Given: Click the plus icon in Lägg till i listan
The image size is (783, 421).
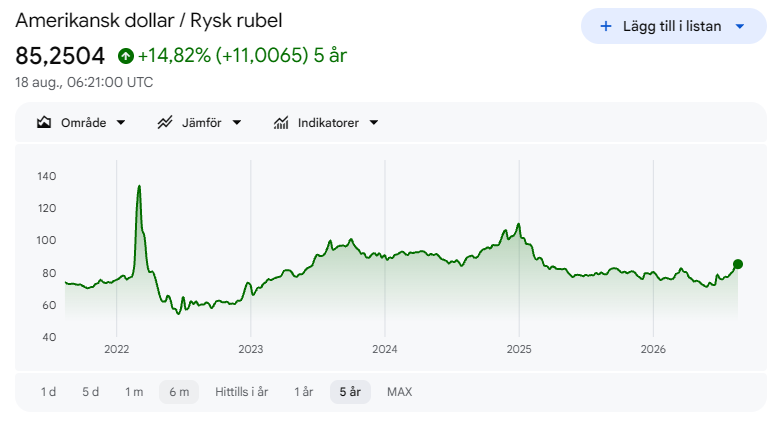Looking at the screenshot, I should point(606,26).
